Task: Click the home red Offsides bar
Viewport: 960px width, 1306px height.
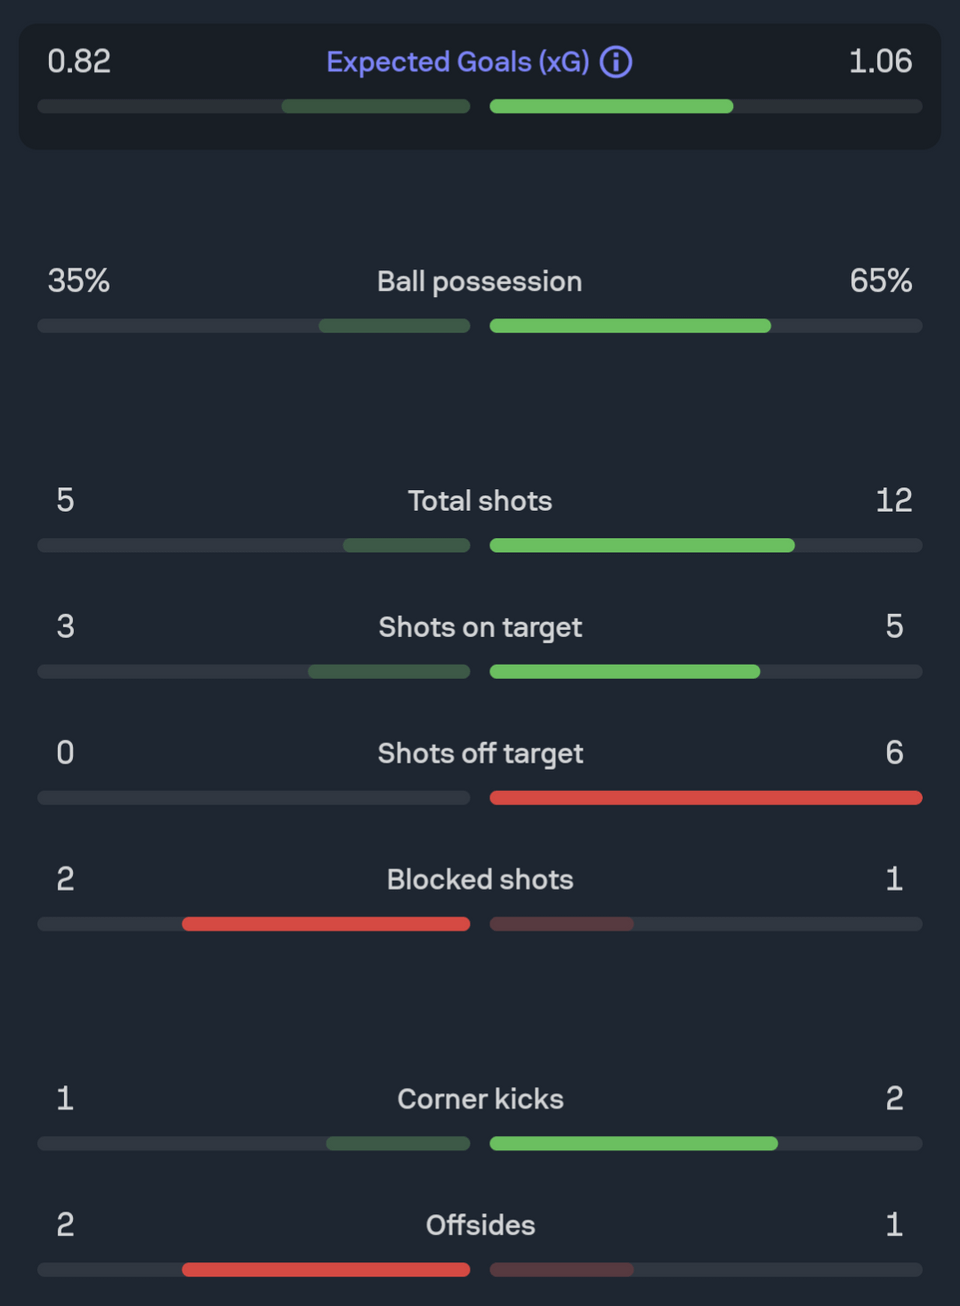Action: (326, 1270)
